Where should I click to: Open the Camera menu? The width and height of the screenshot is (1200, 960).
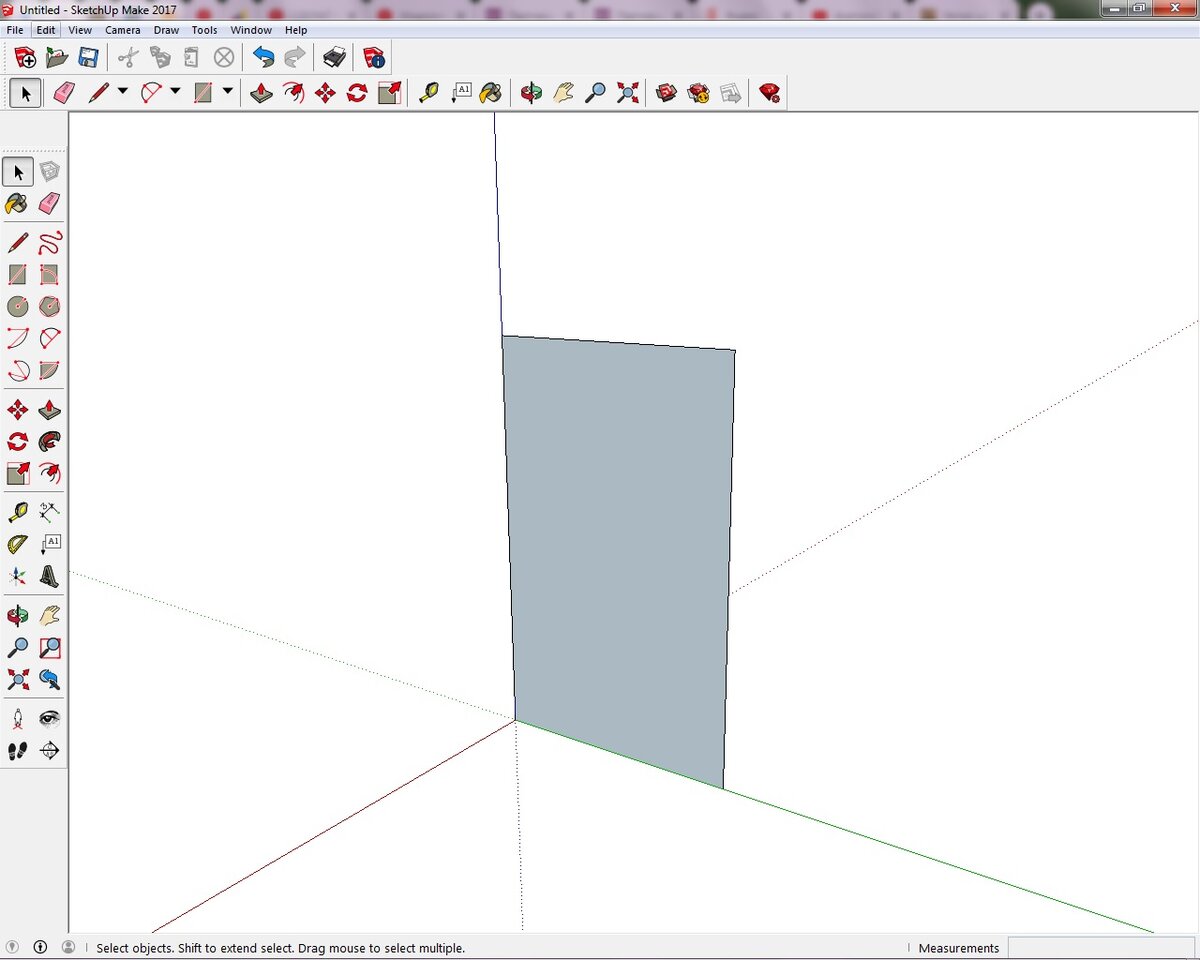(x=123, y=30)
